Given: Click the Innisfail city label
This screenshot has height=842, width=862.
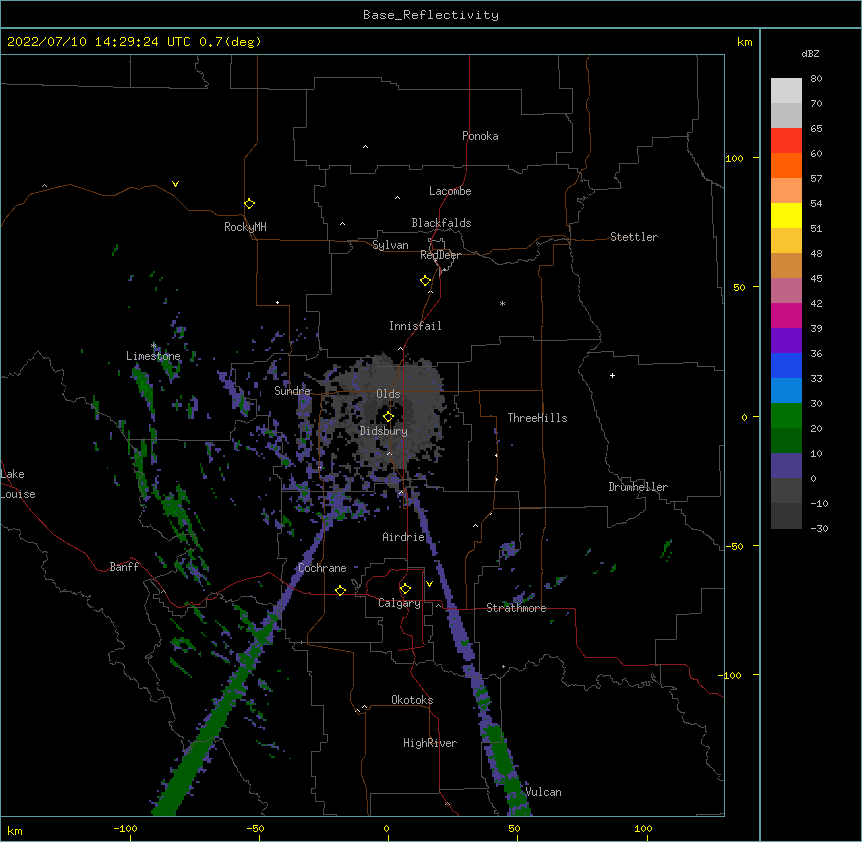Looking at the screenshot, I should (x=415, y=326).
